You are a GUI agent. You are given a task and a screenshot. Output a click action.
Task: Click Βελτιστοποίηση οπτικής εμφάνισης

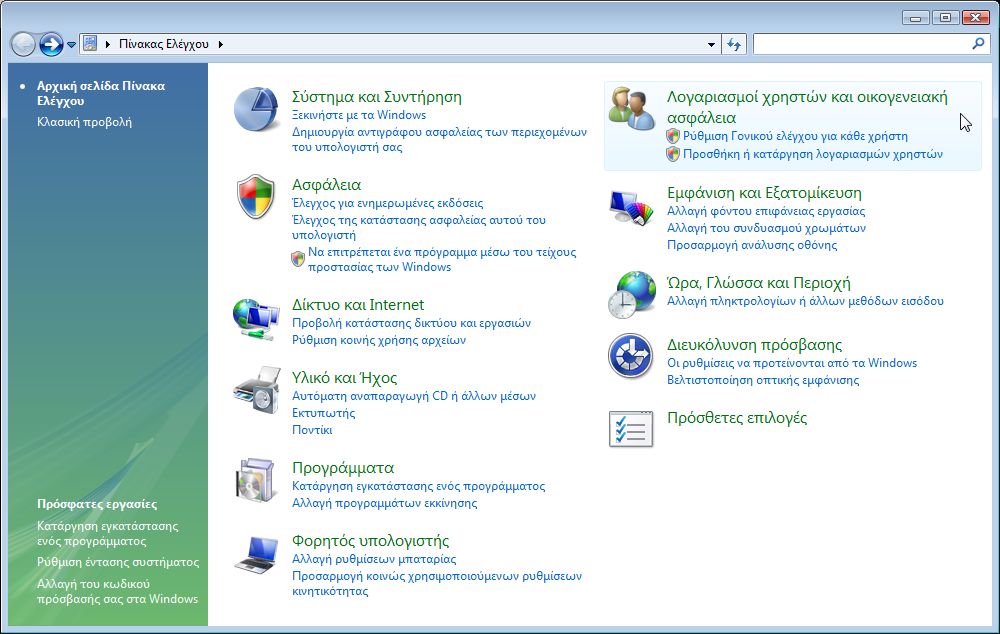[x=763, y=380]
